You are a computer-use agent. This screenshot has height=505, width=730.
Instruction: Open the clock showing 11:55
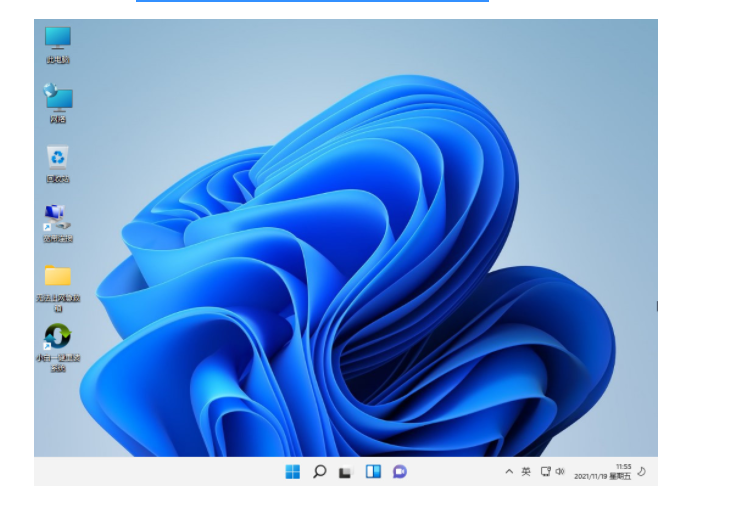(623, 467)
